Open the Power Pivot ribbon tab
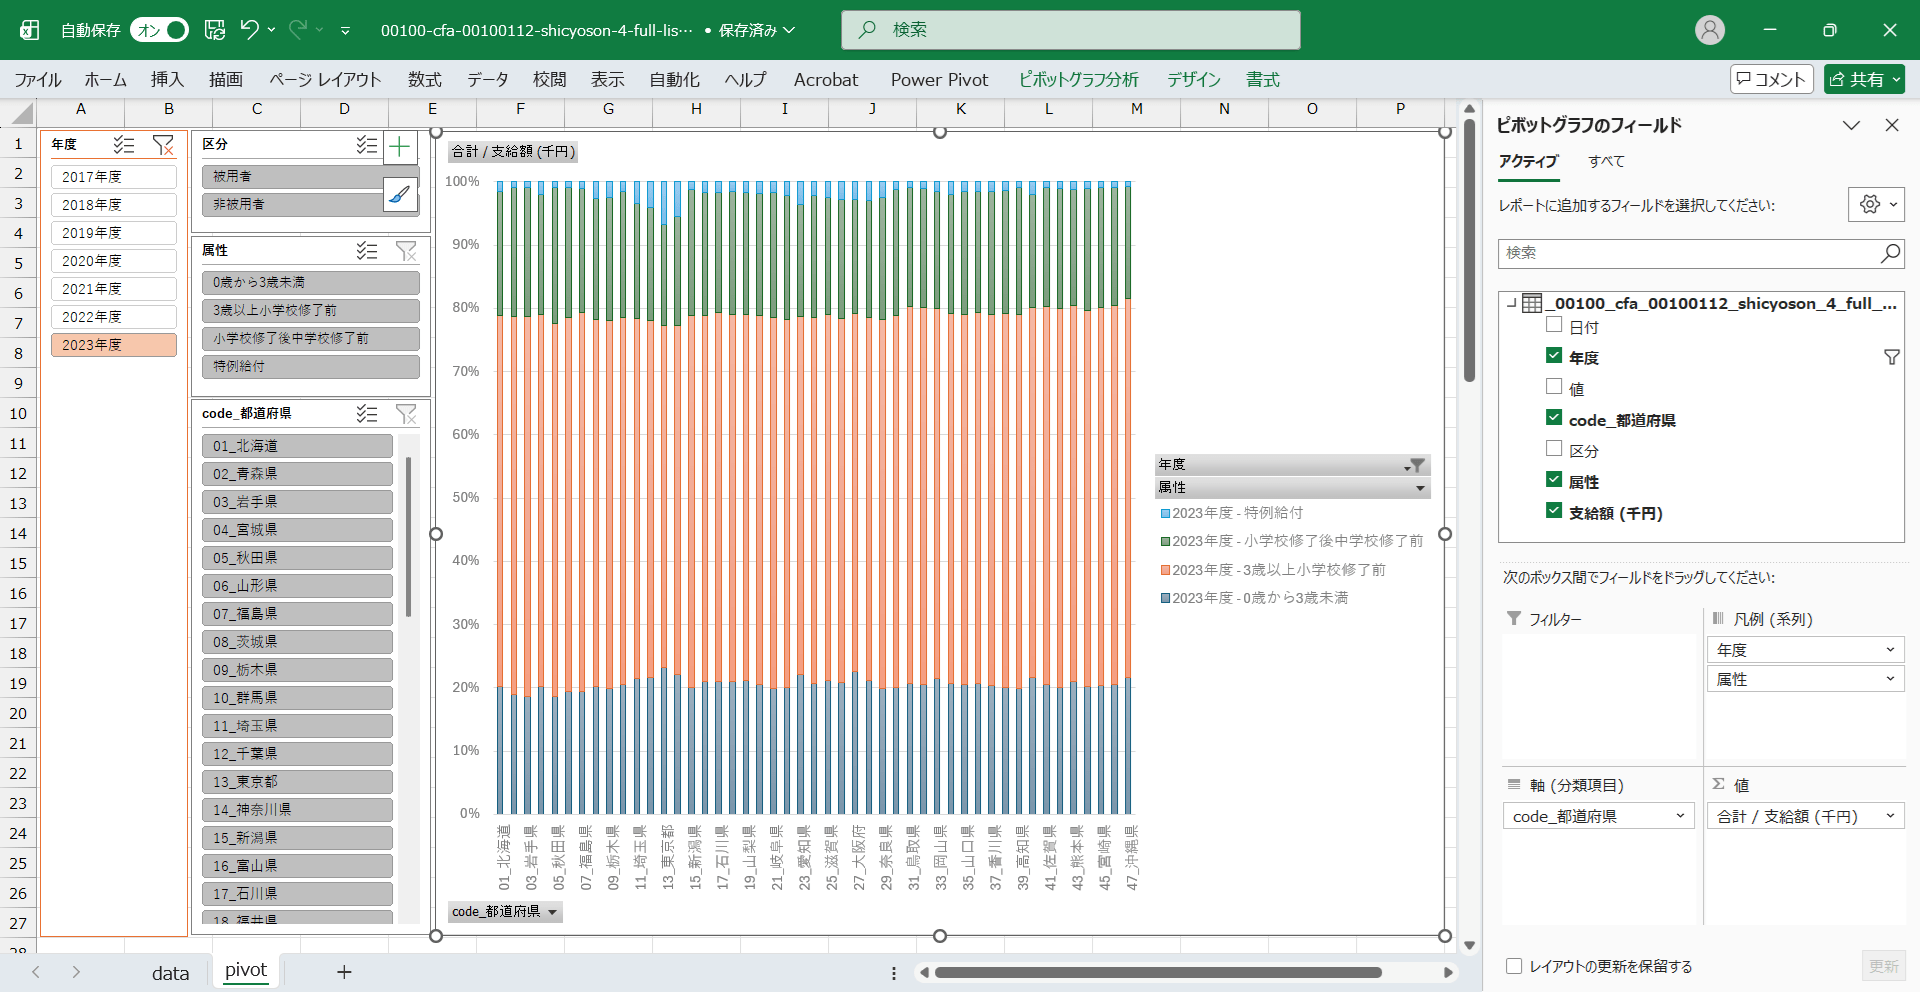The width and height of the screenshot is (1920, 992). 939,80
